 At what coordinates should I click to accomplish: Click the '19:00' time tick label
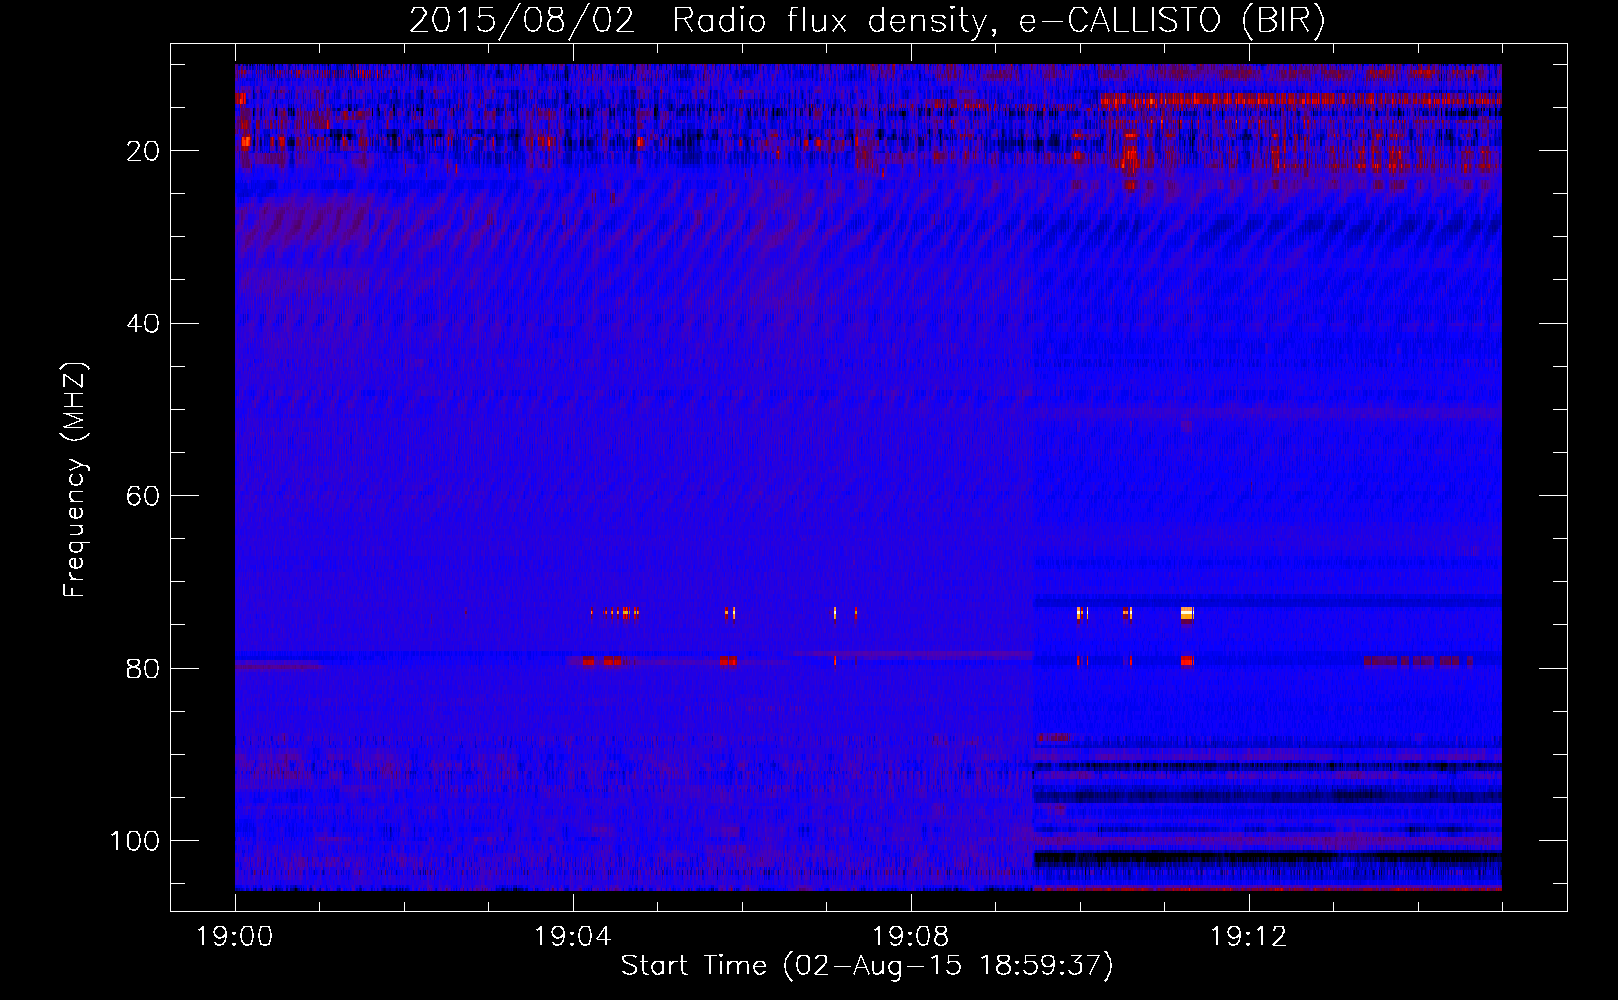235,937
